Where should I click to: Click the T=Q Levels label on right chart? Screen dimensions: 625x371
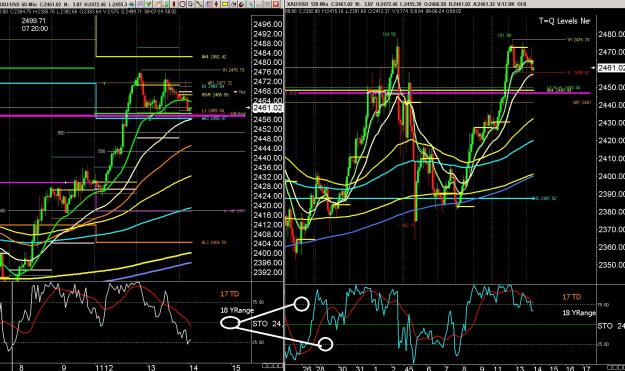[564, 21]
